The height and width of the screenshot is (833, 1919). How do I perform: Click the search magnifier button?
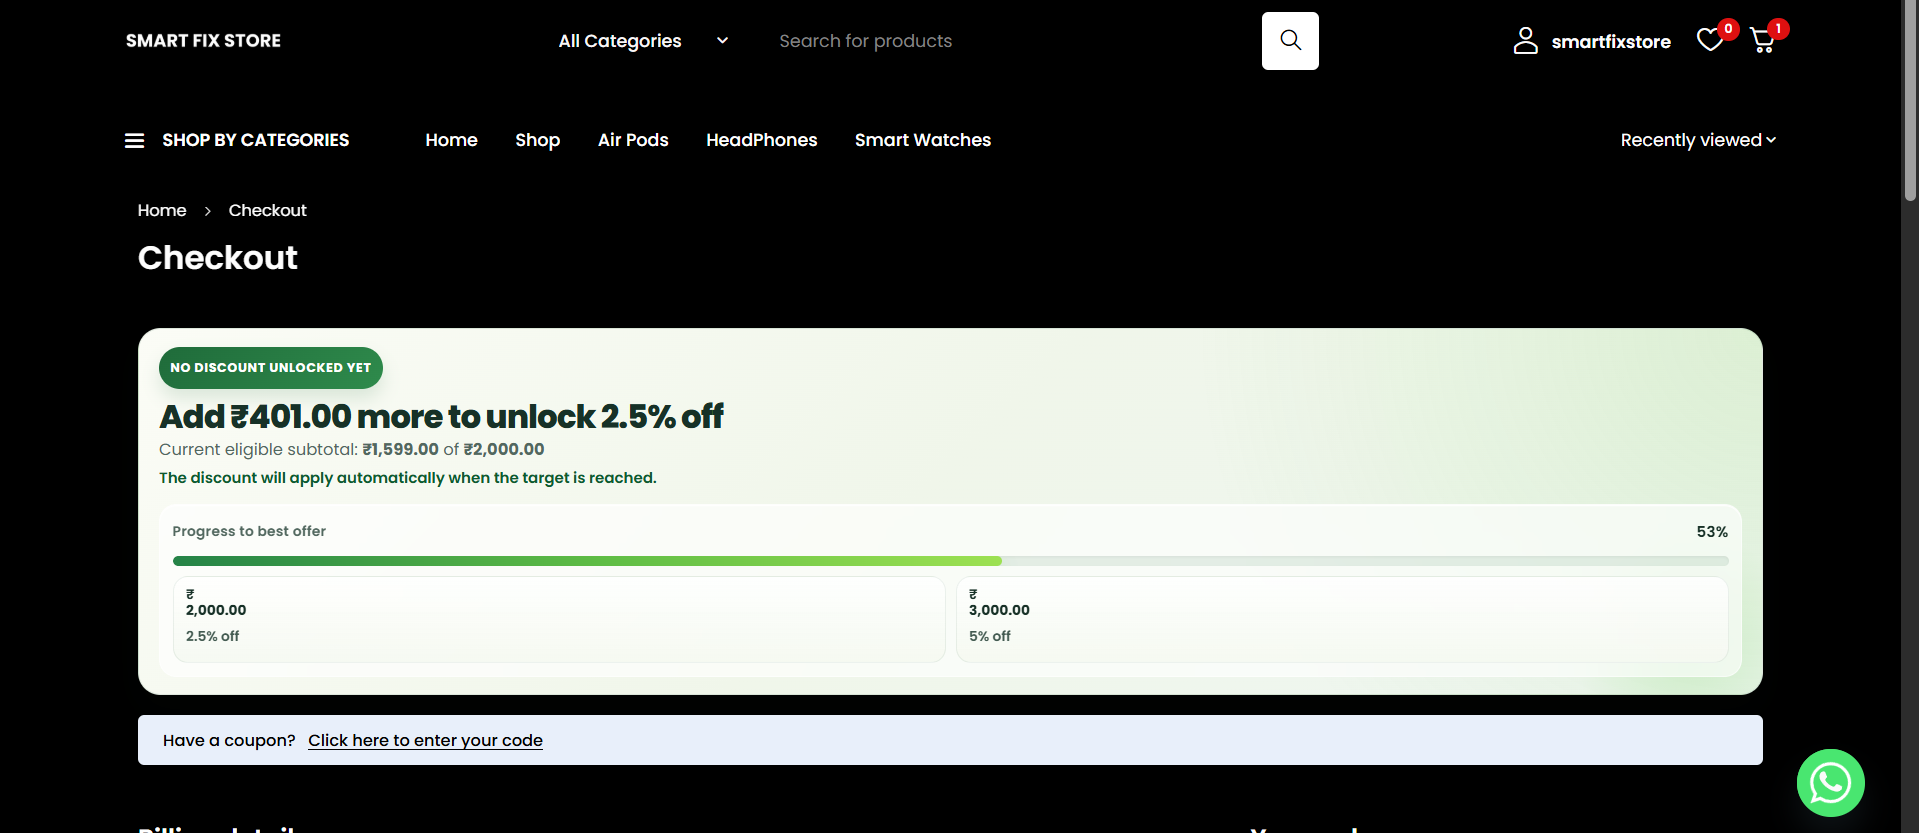click(1290, 41)
